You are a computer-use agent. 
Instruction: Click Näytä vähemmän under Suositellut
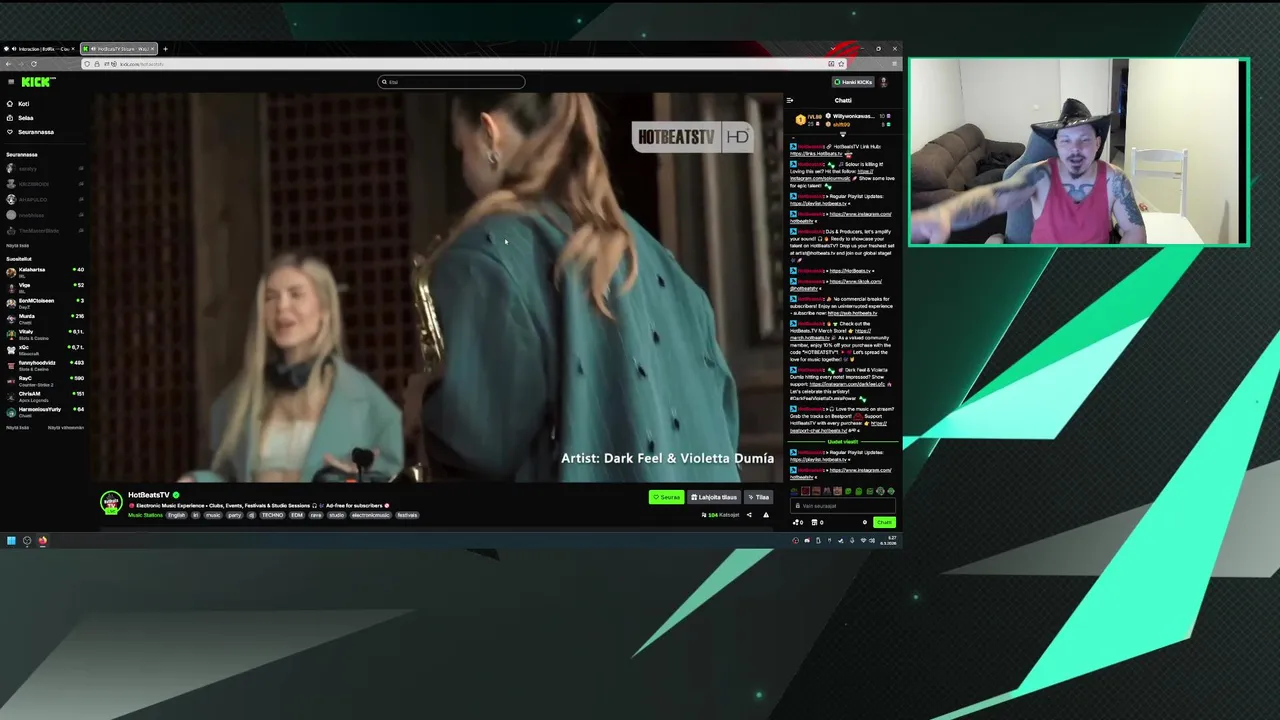pos(66,427)
